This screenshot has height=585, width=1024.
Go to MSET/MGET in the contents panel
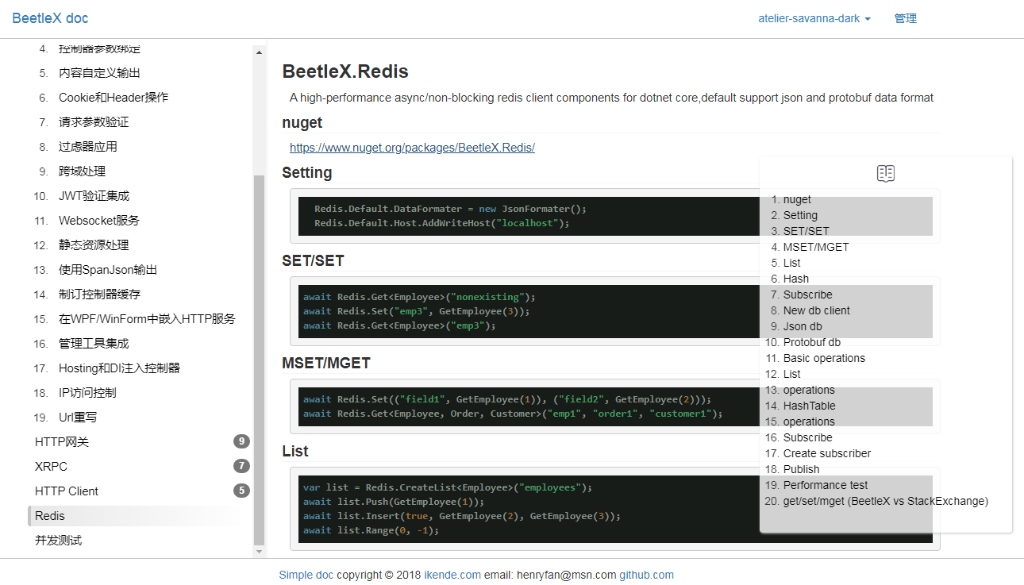tap(815, 247)
